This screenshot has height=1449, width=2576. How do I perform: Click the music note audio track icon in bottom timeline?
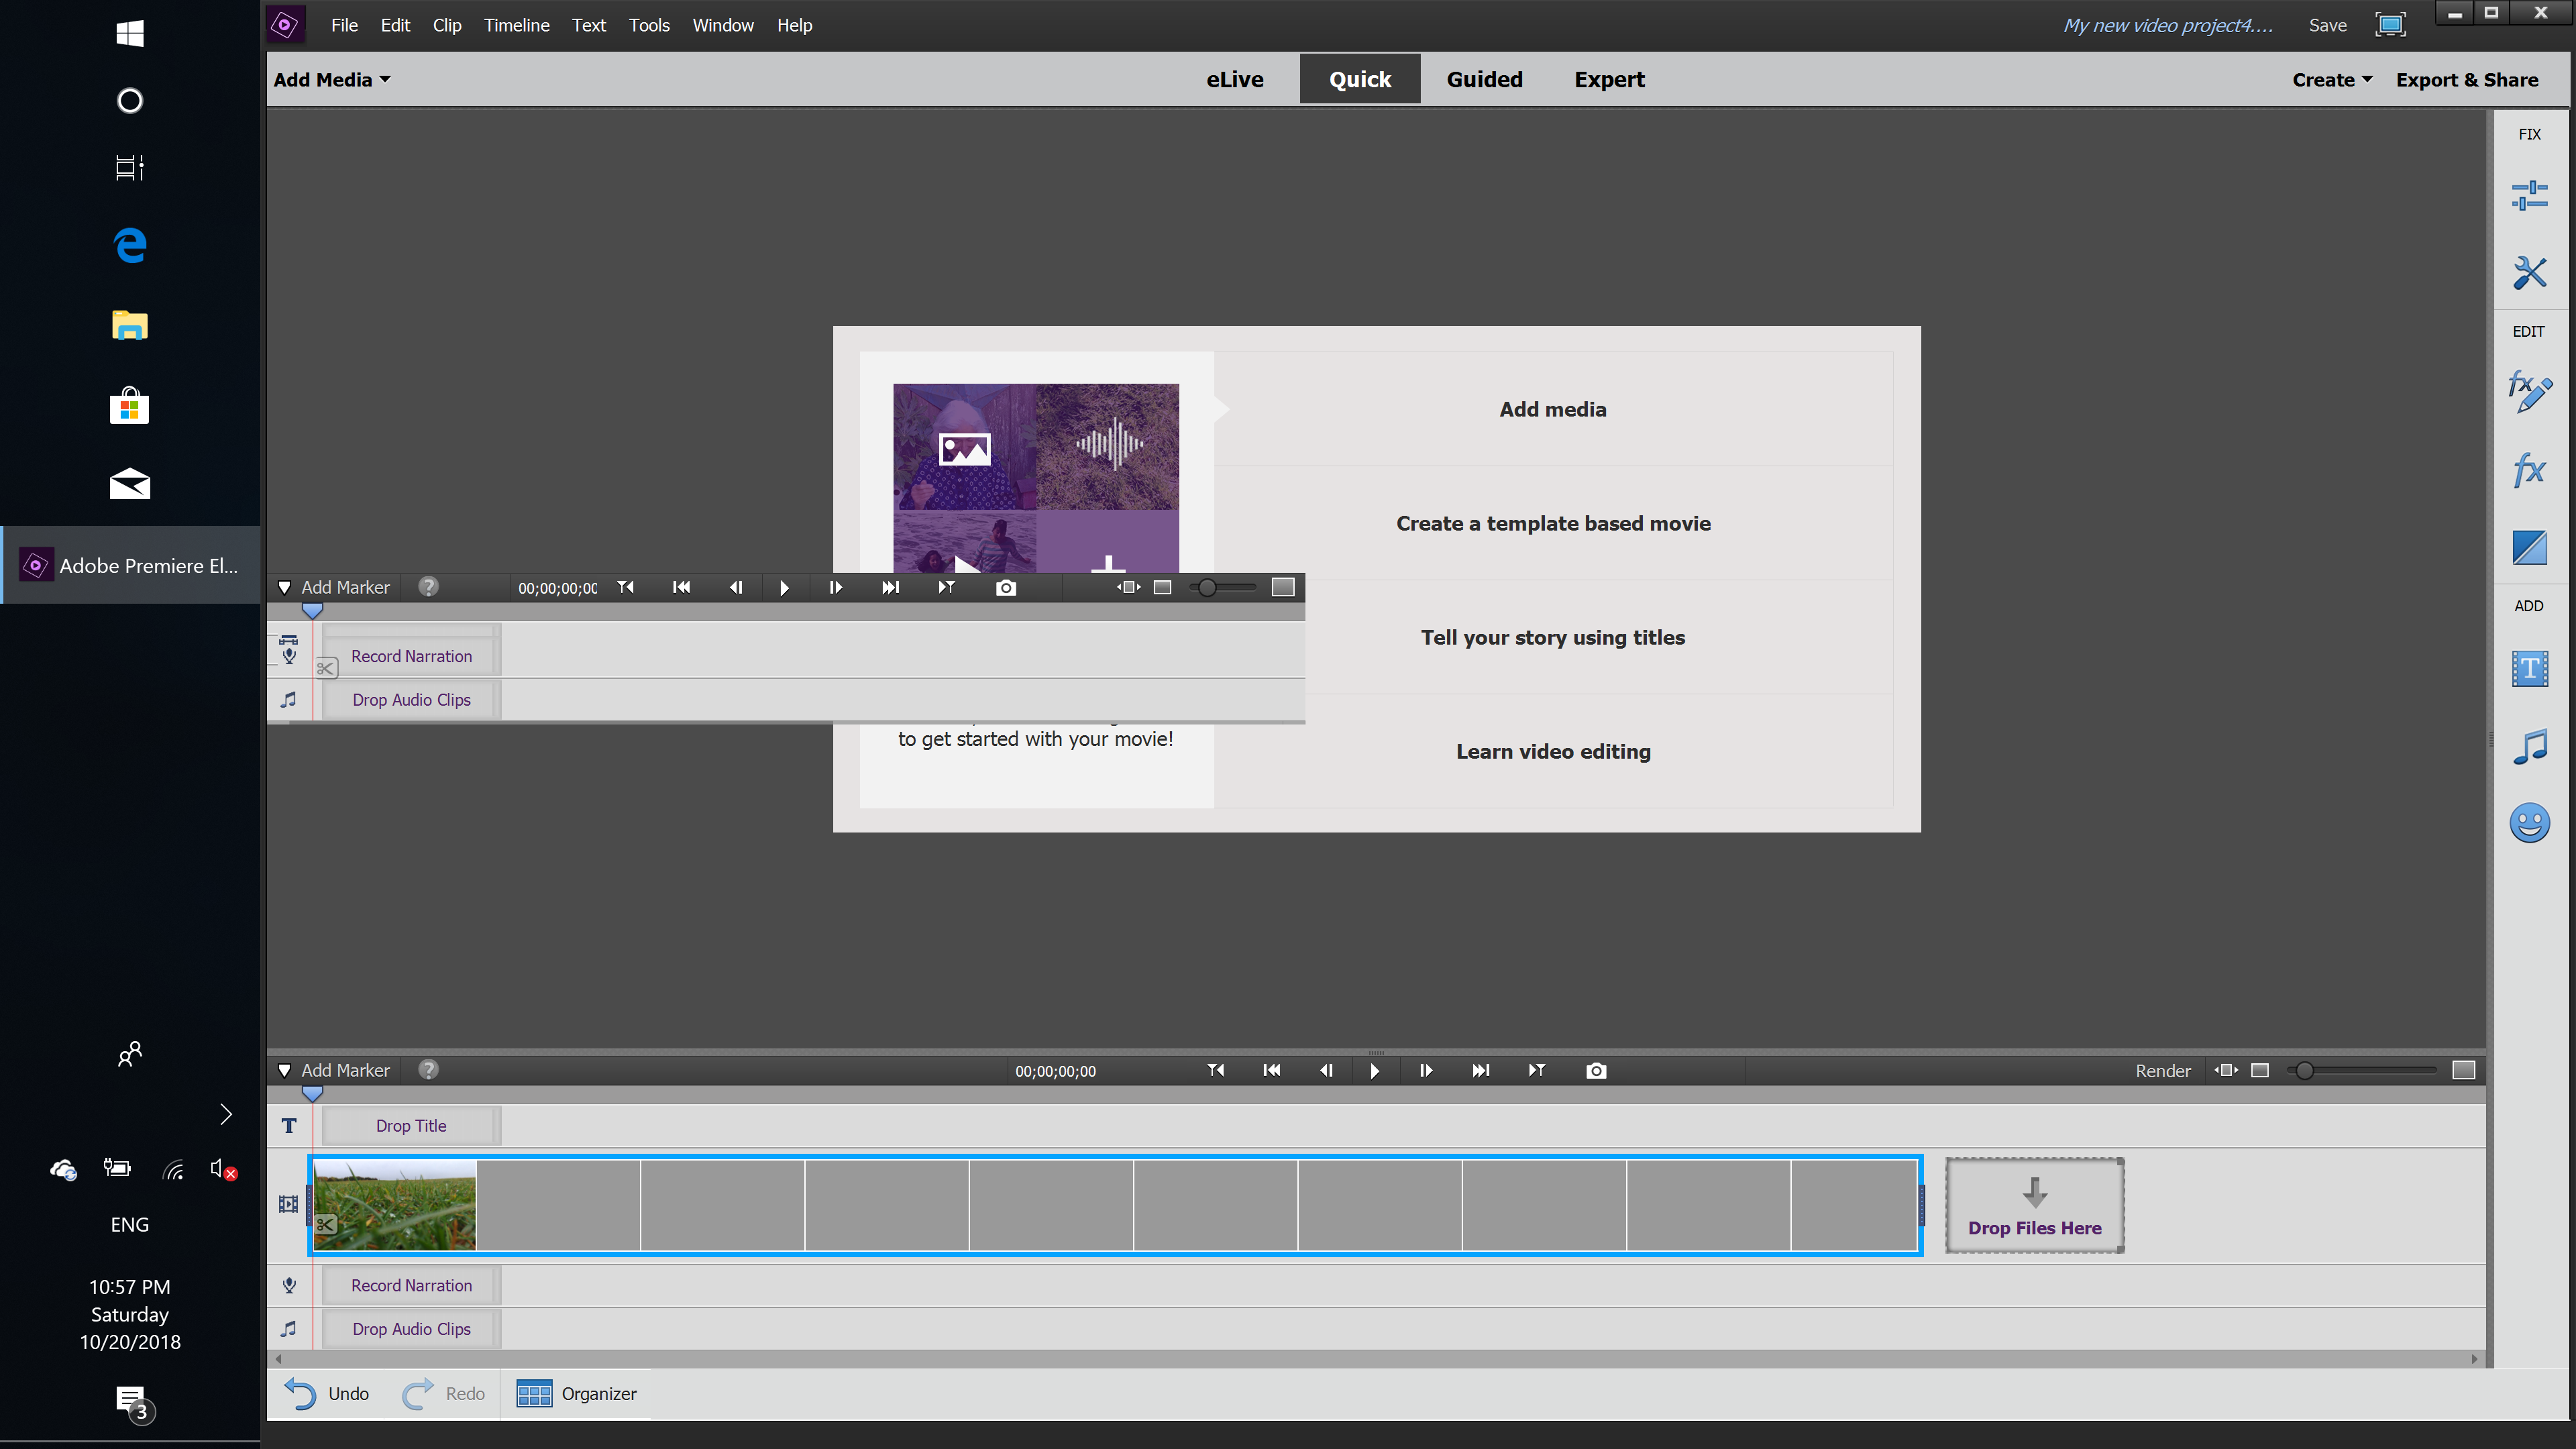tap(289, 1328)
